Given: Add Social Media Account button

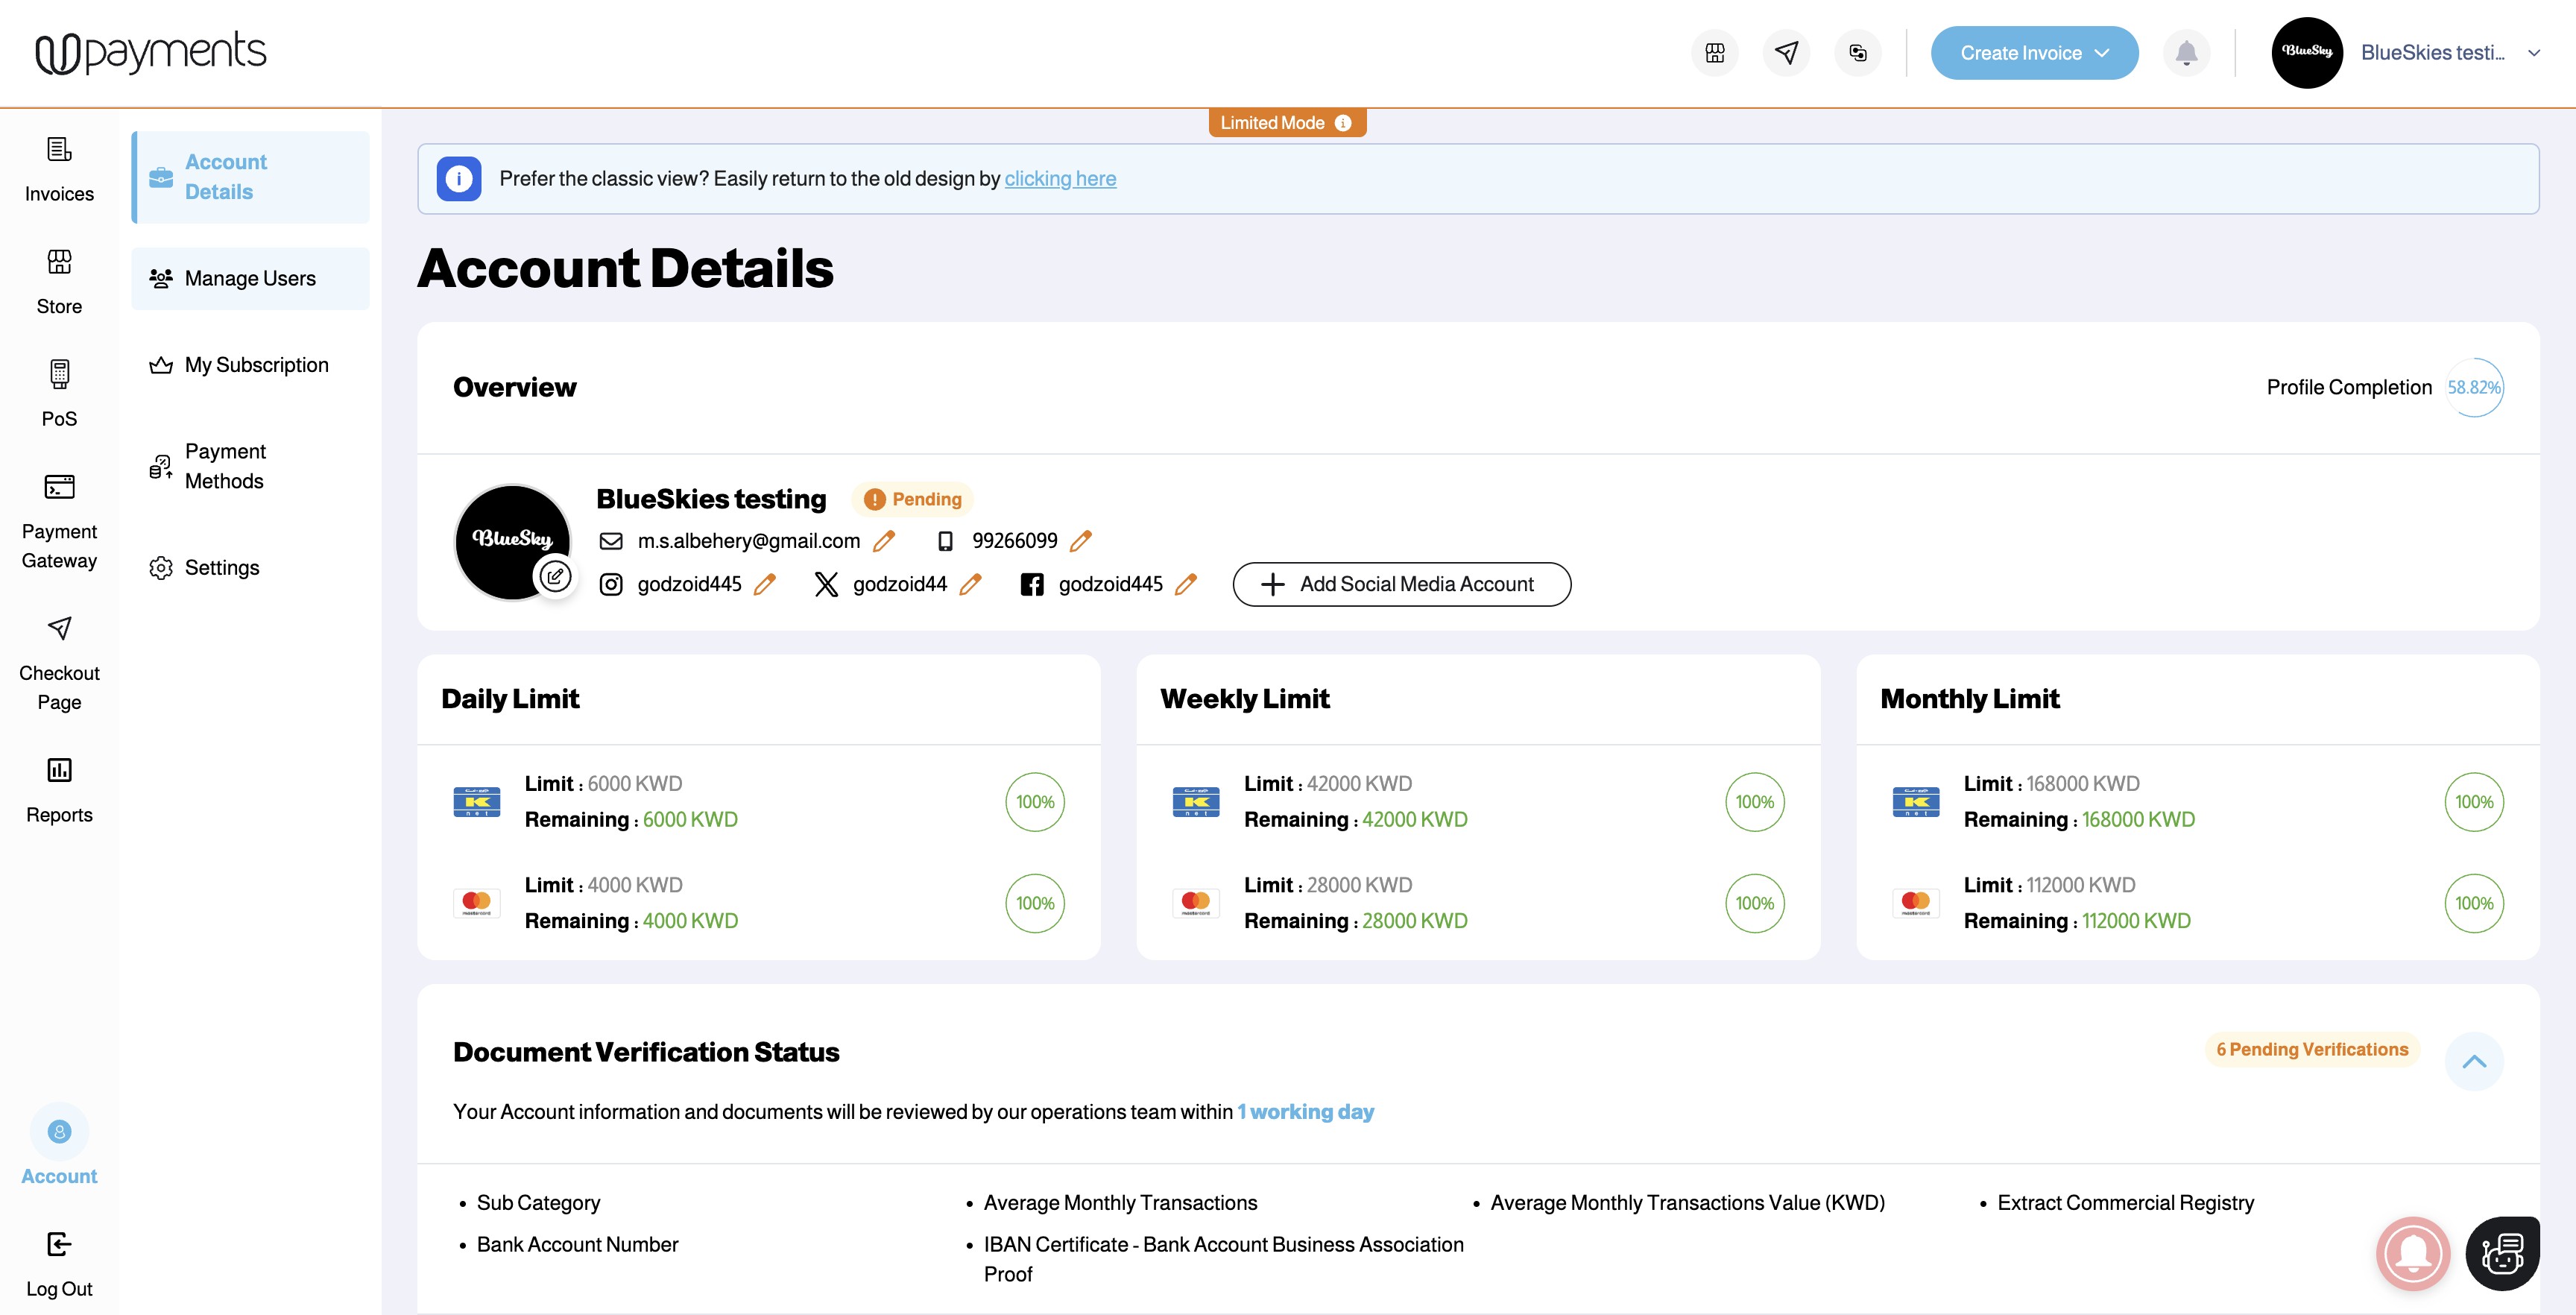Looking at the screenshot, I should pos(1401,585).
